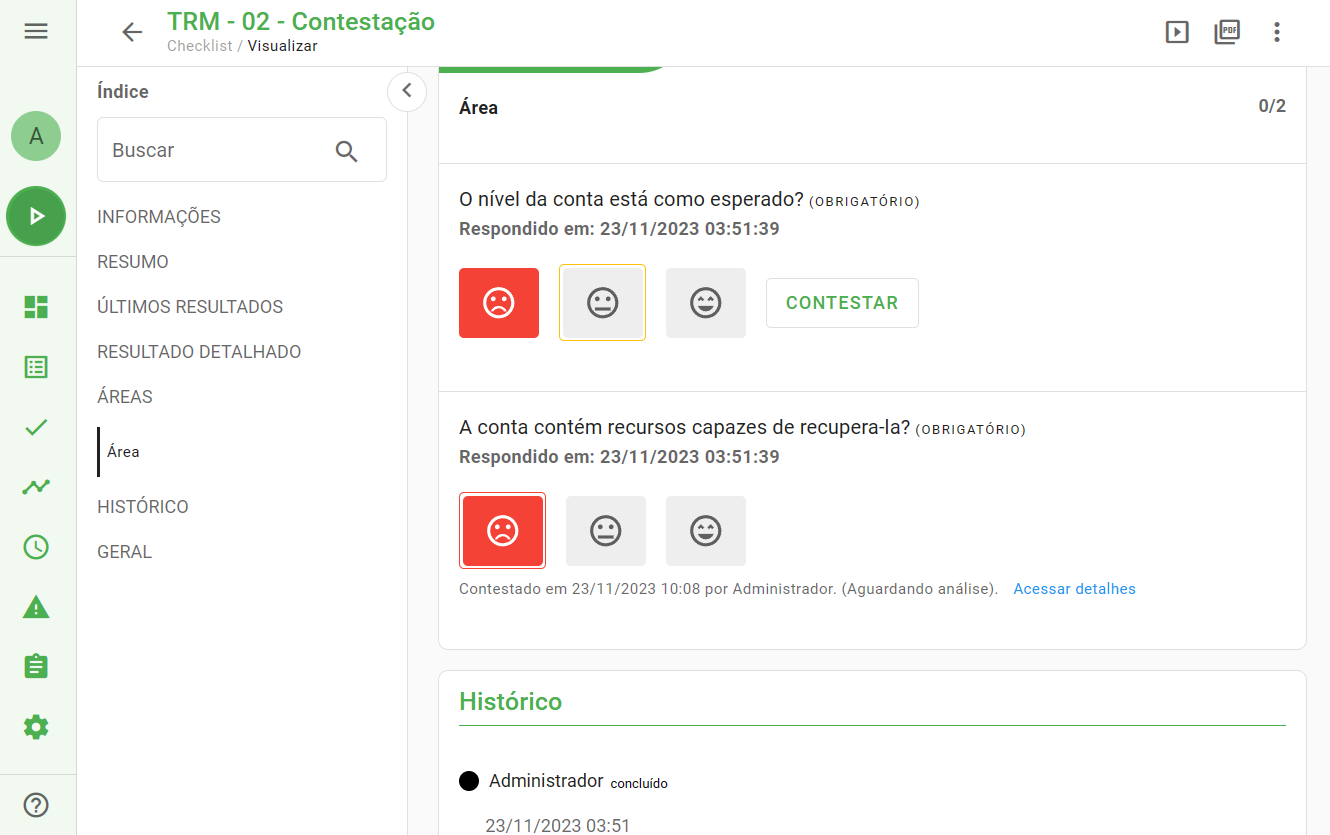
Task: Open the clipboard tasks sidebar icon
Action: coord(36,665)
